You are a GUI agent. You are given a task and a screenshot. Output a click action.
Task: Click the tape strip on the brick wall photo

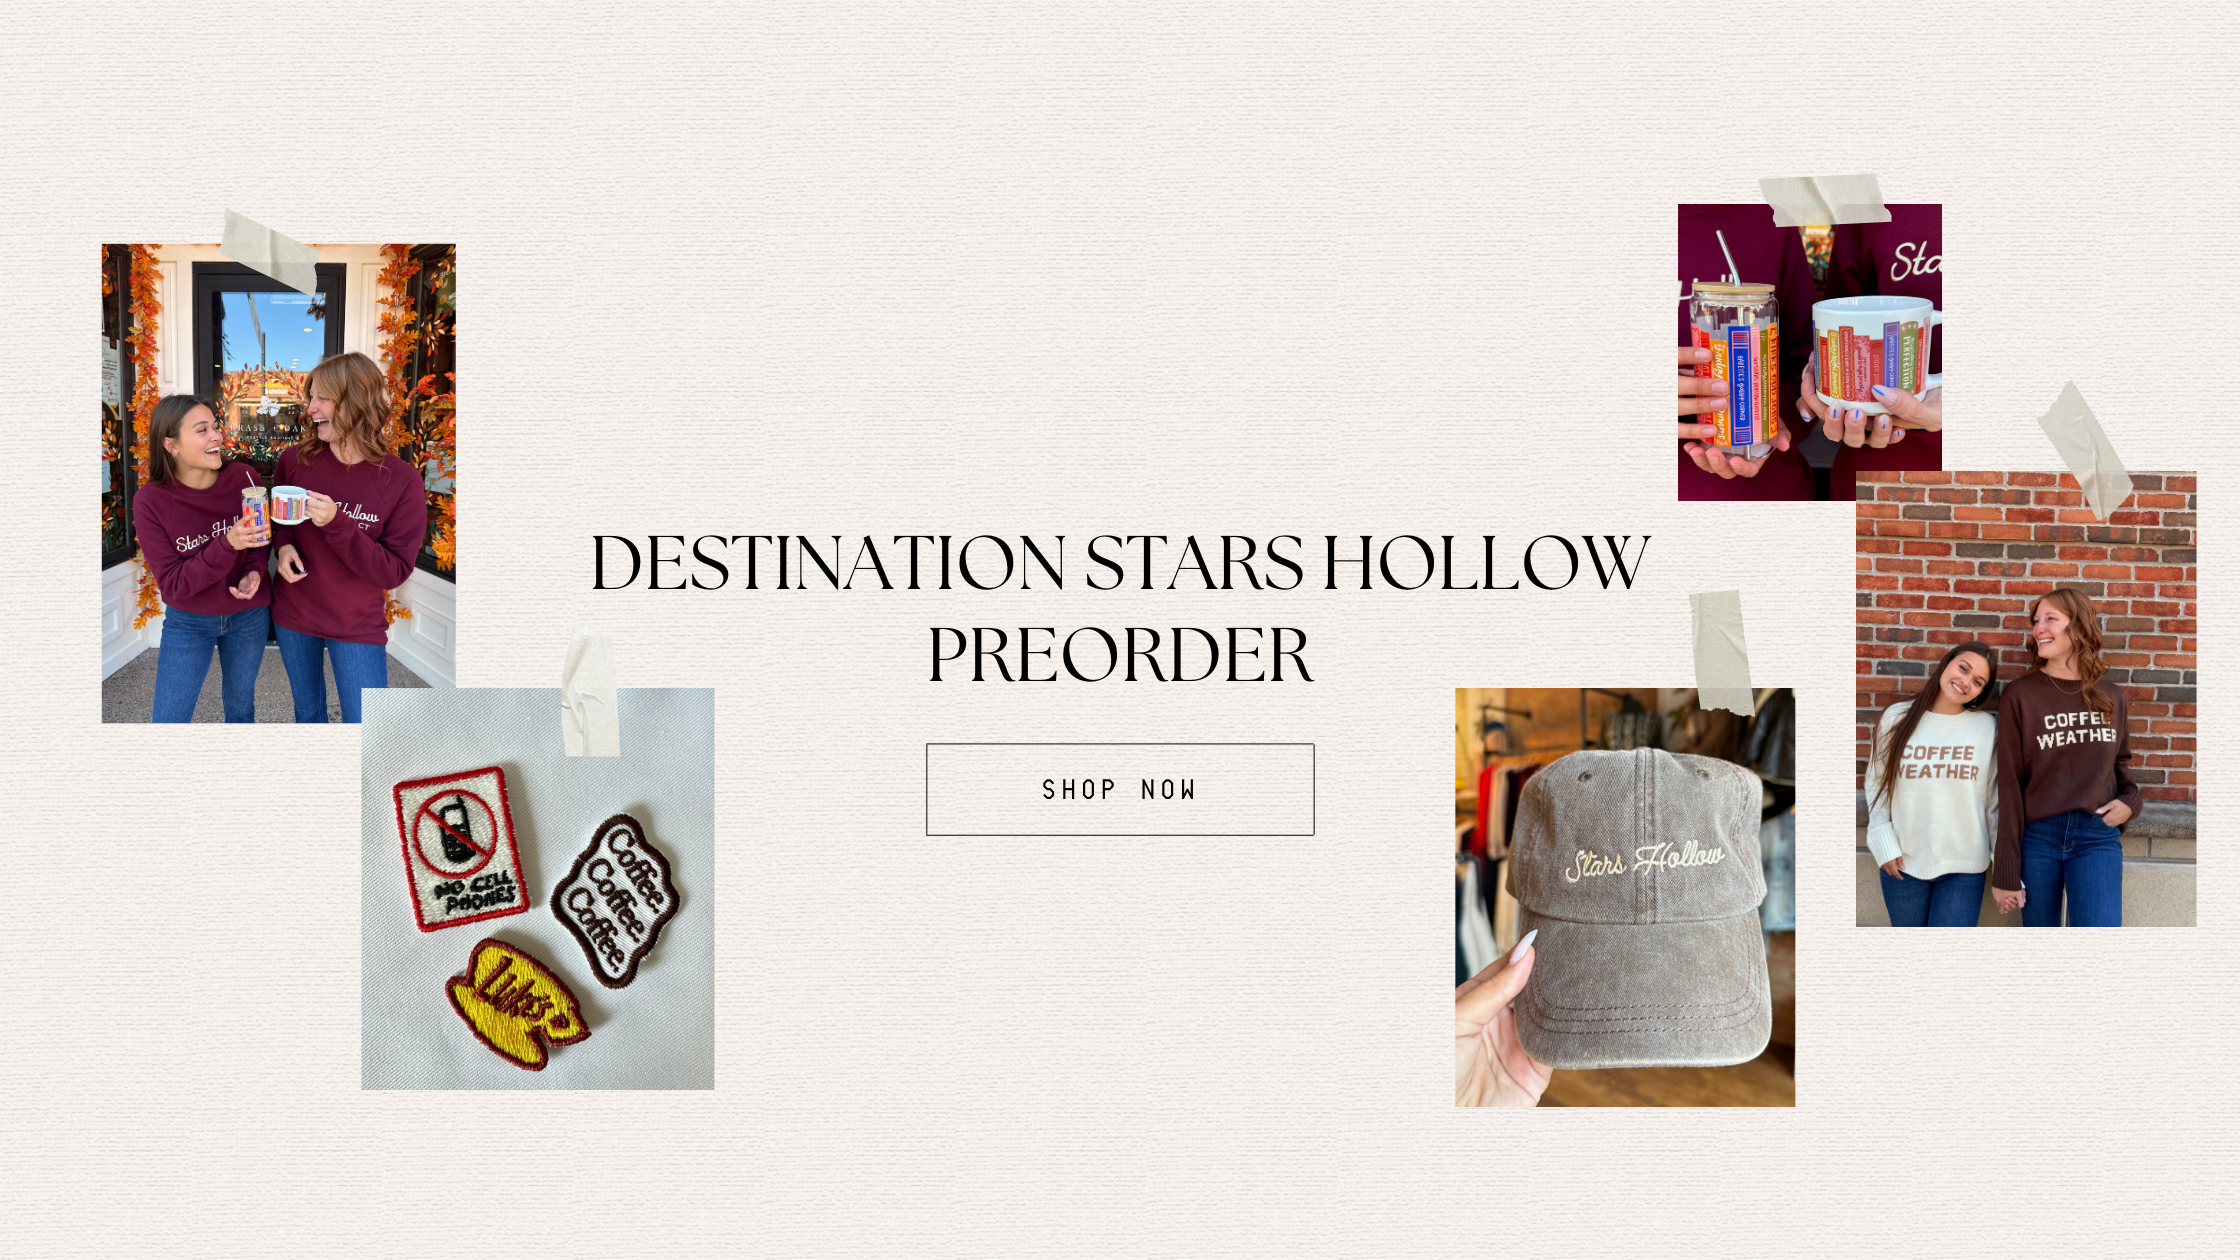2086,450
